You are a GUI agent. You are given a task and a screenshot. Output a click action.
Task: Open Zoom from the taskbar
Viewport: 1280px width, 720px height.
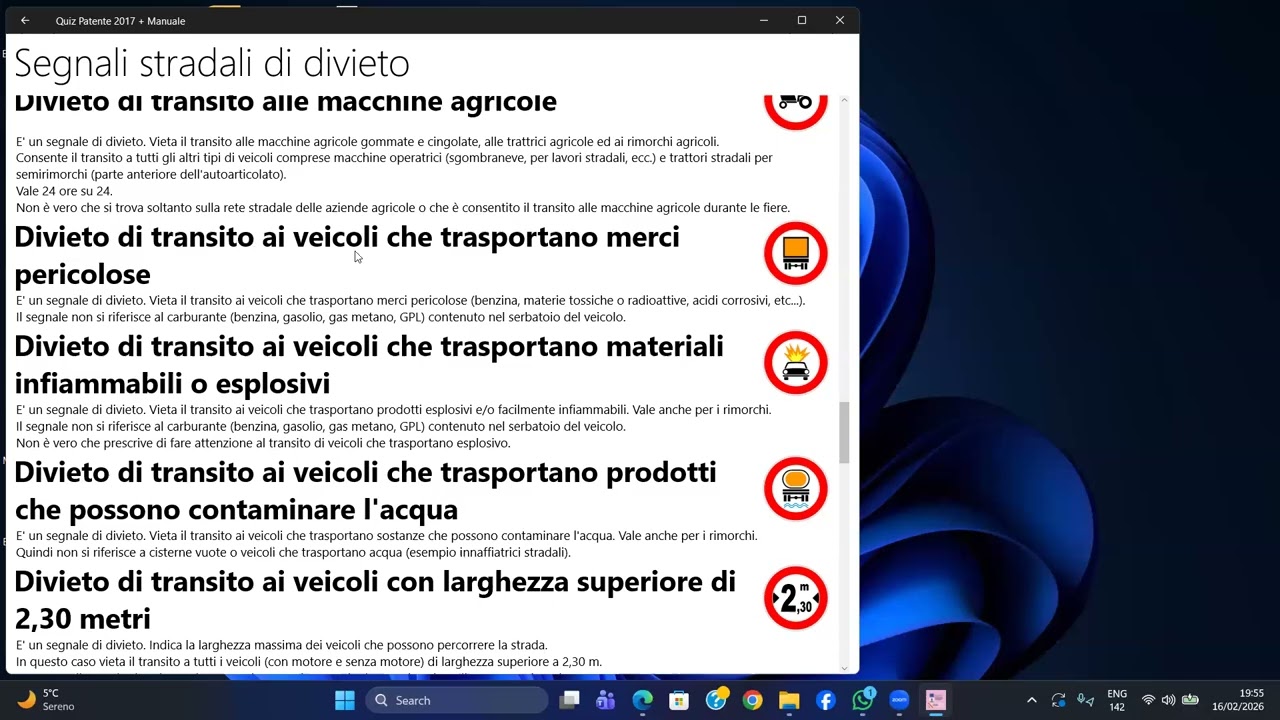coord(899,700)
